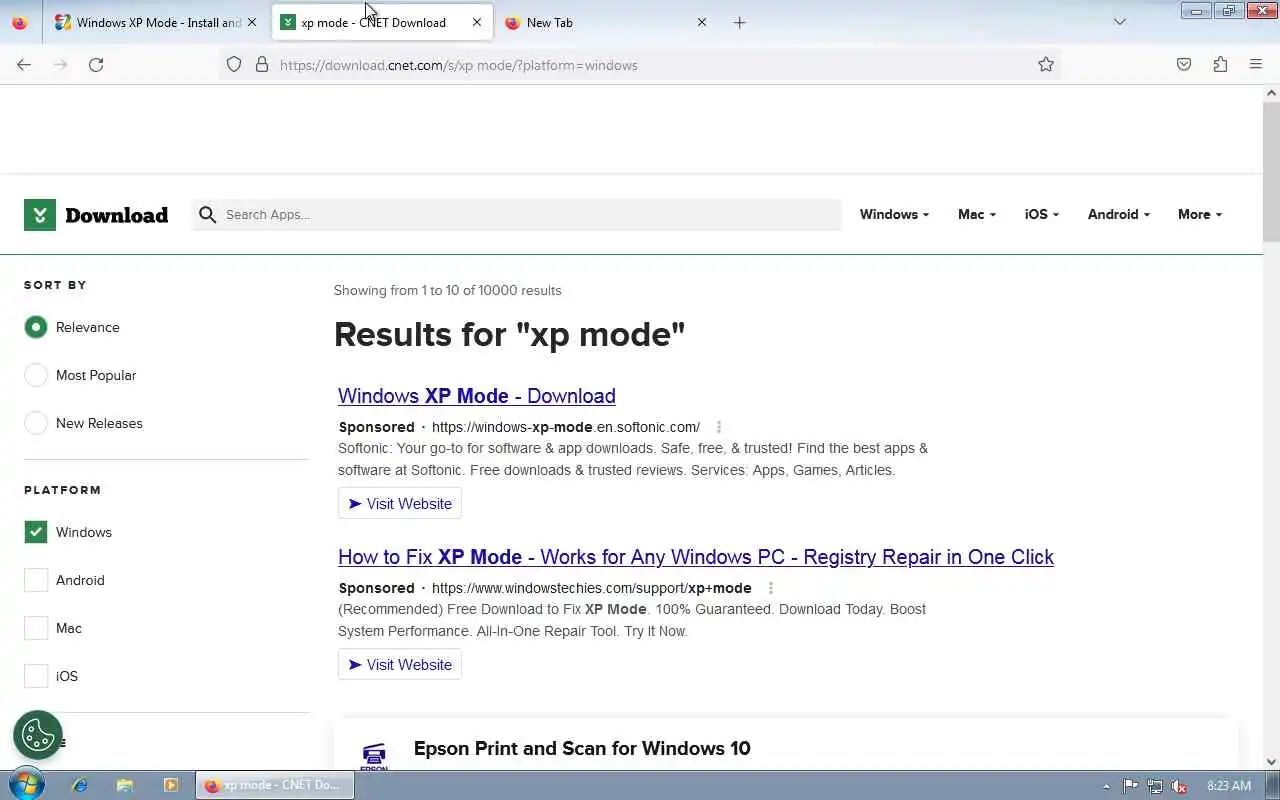
Task: Show site info via the padlock icon
Action: pyautogui.click(x=262, y=65)
